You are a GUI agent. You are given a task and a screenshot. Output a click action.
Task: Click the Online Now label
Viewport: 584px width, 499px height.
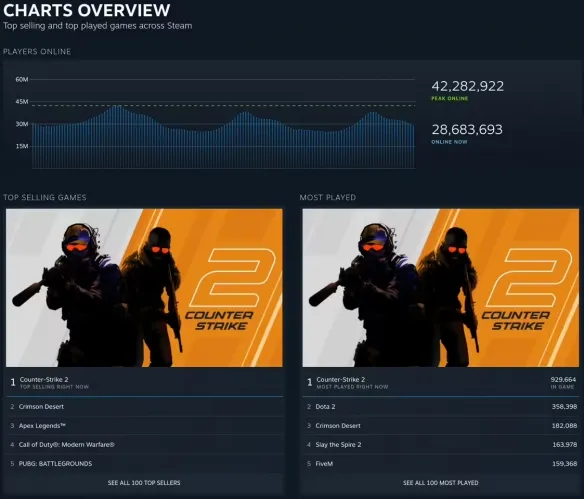tap(449, 142)
